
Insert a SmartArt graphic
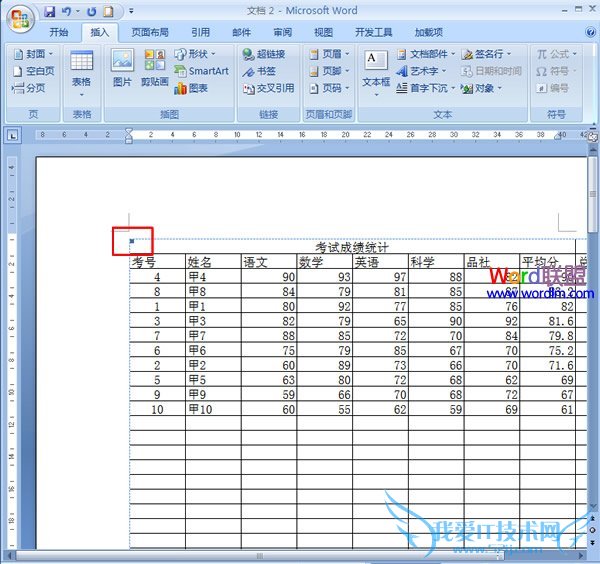pos(201,71)
